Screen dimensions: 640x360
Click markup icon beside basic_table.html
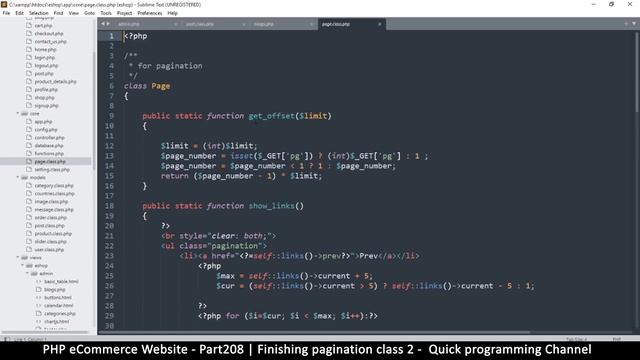[x=39, y=282]
